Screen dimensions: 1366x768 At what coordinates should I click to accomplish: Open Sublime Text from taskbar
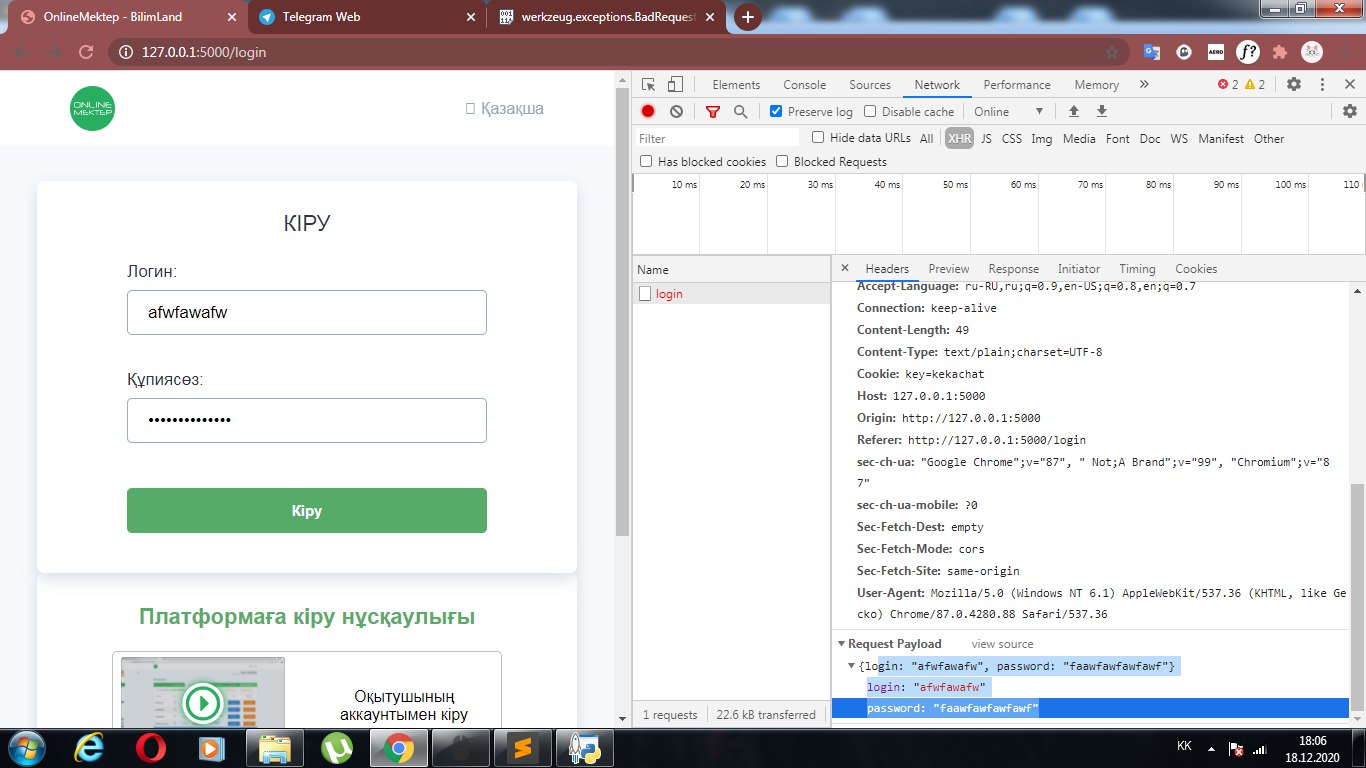tap(521, 747)
